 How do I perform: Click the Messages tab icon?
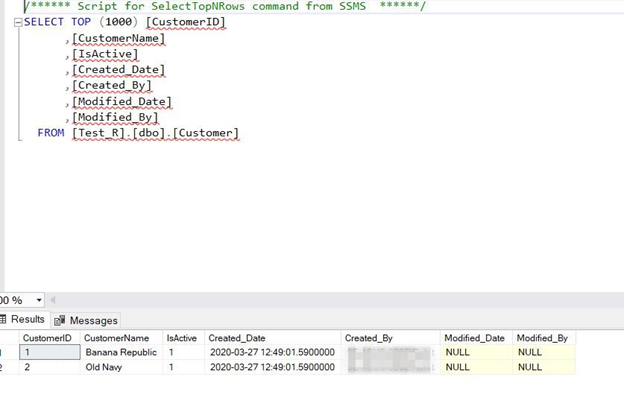point(60,320)
